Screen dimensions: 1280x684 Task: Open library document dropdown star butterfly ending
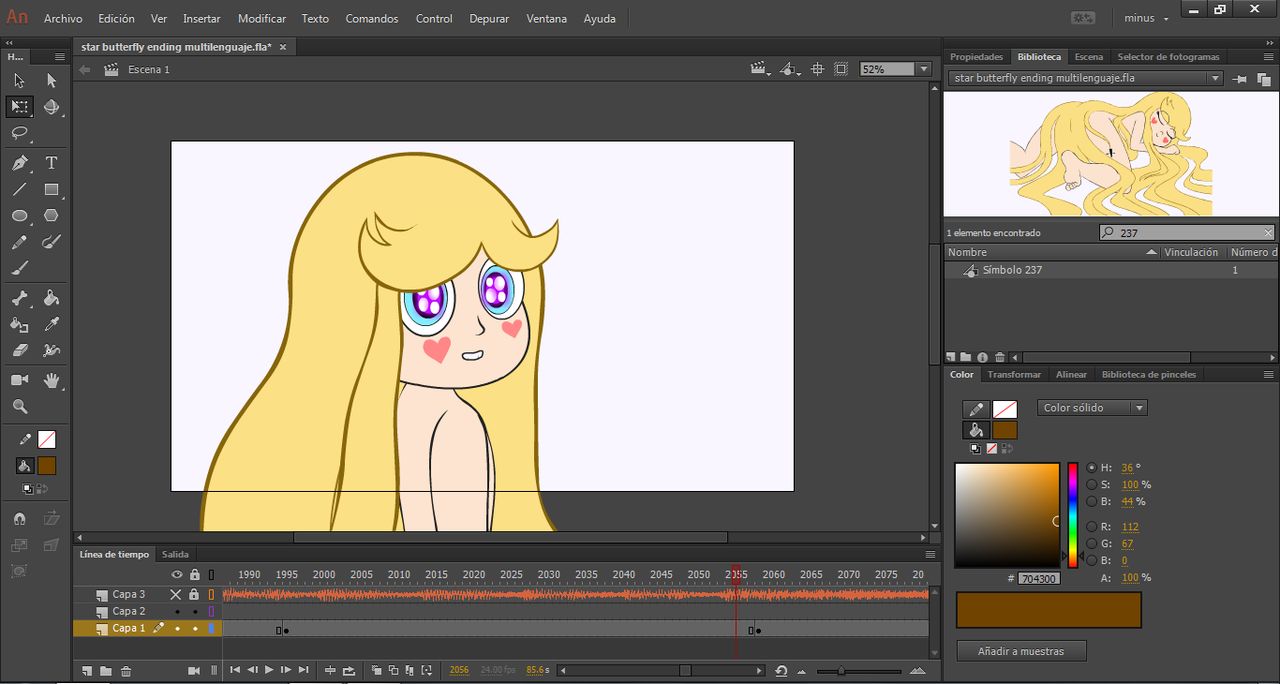[x=1085, y=78]
